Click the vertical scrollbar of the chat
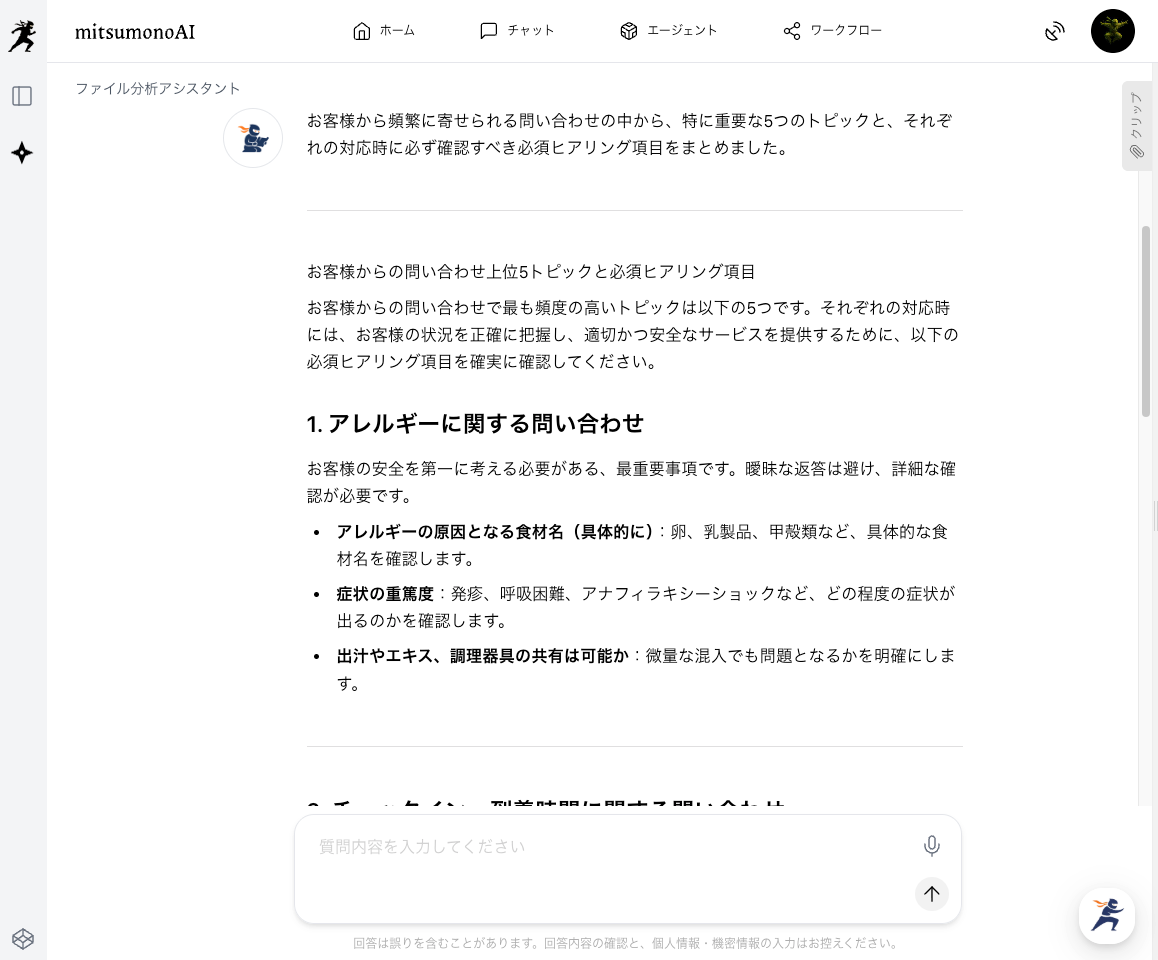 (x=1146, y=320)
